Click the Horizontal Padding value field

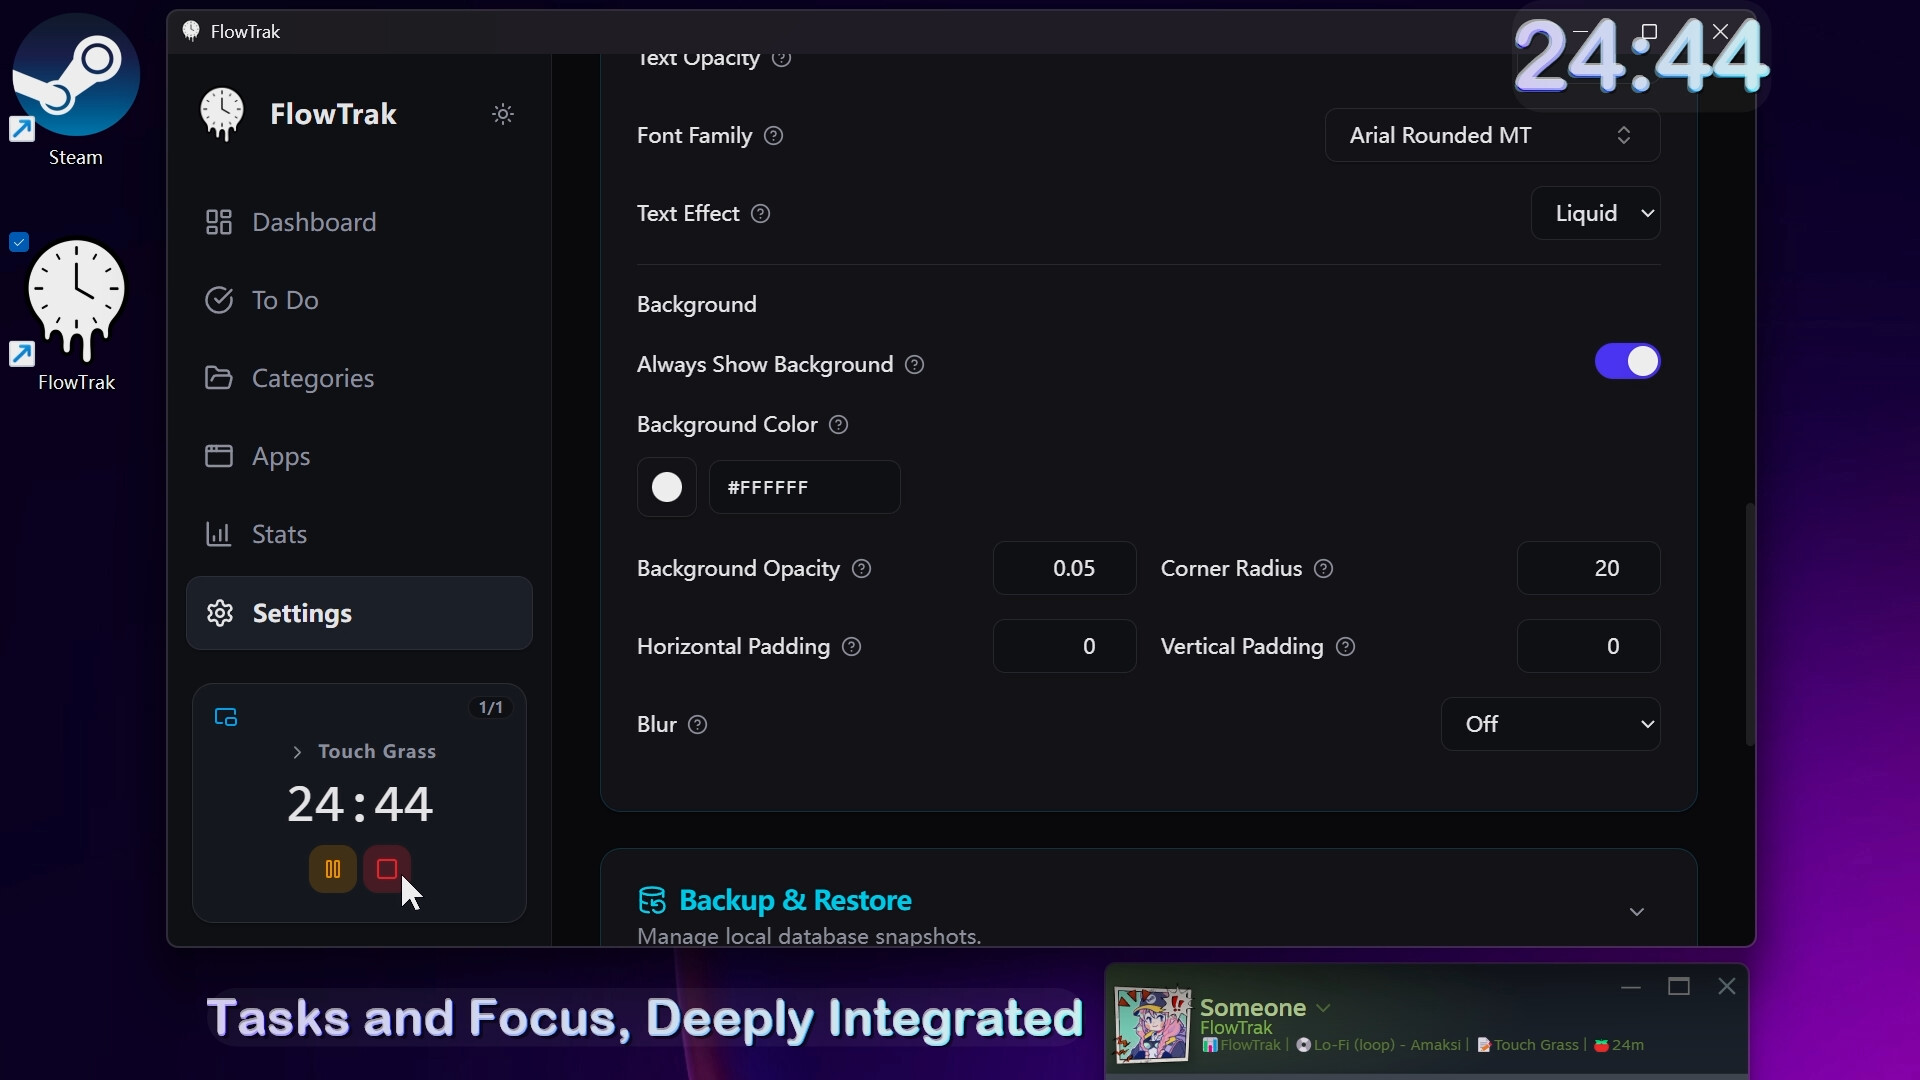pos(1064,646)
